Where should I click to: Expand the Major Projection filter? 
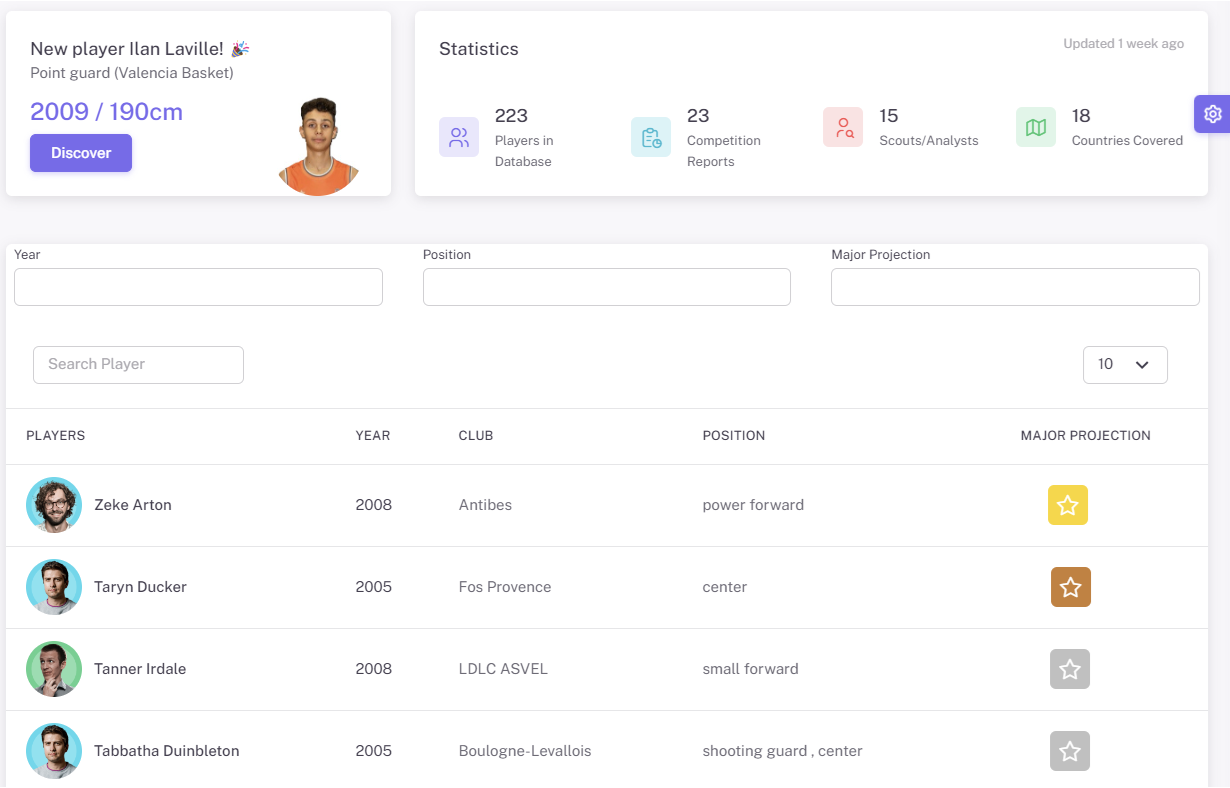click(1015, 287)
